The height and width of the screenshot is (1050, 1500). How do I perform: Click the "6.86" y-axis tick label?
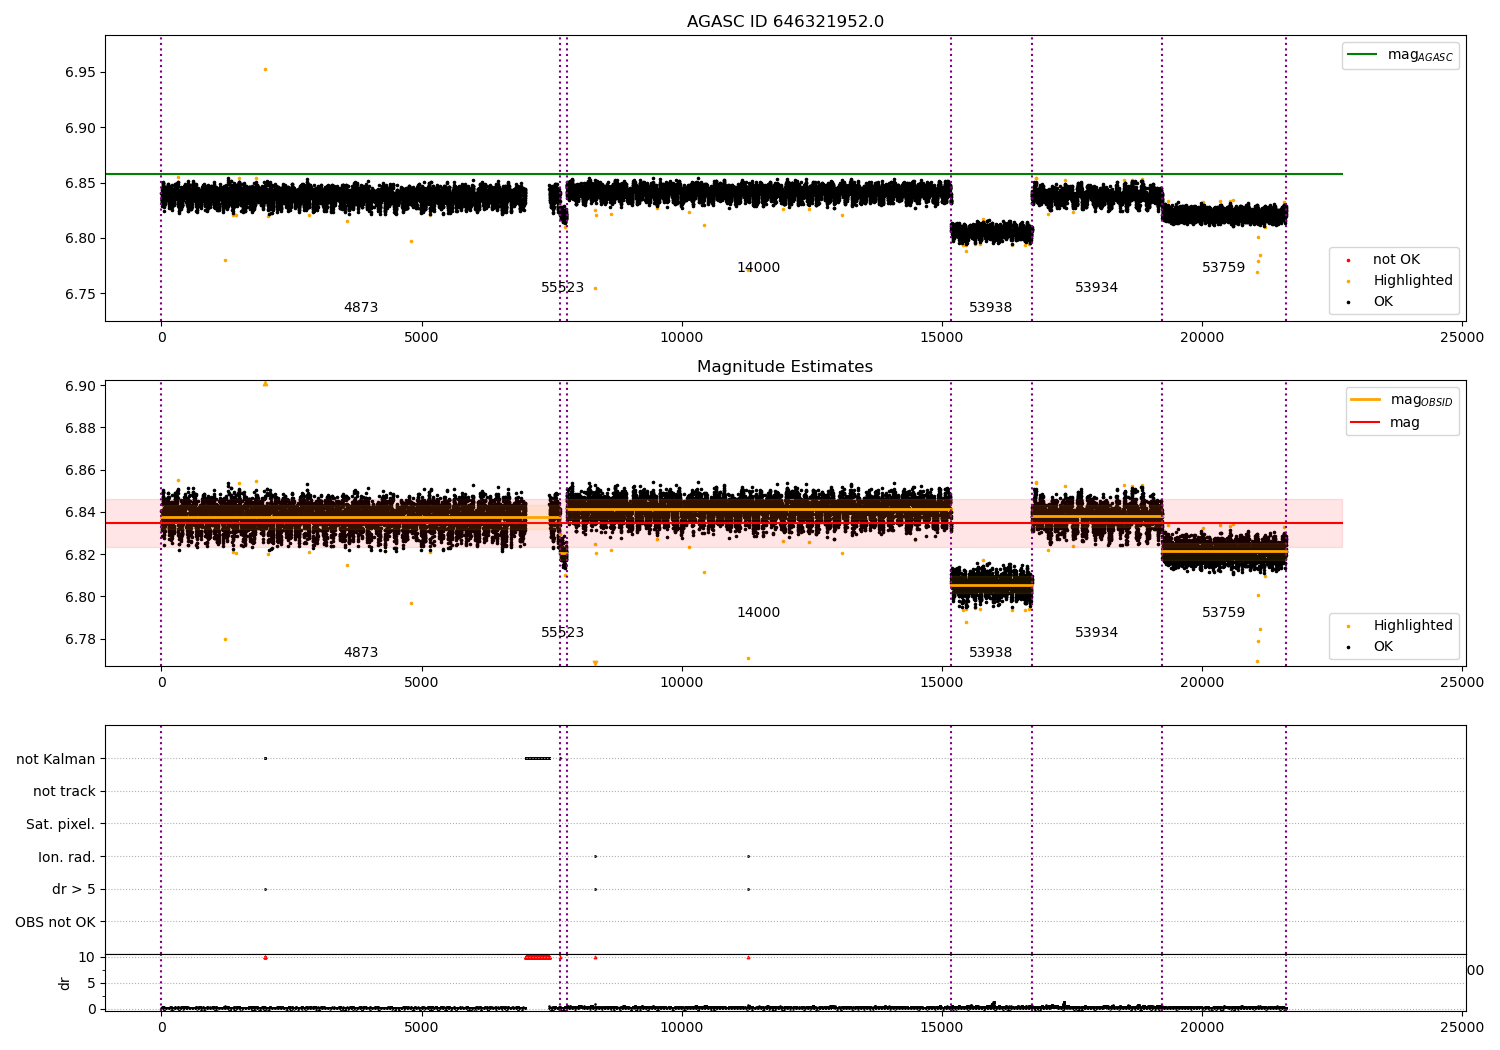[81, 471]
